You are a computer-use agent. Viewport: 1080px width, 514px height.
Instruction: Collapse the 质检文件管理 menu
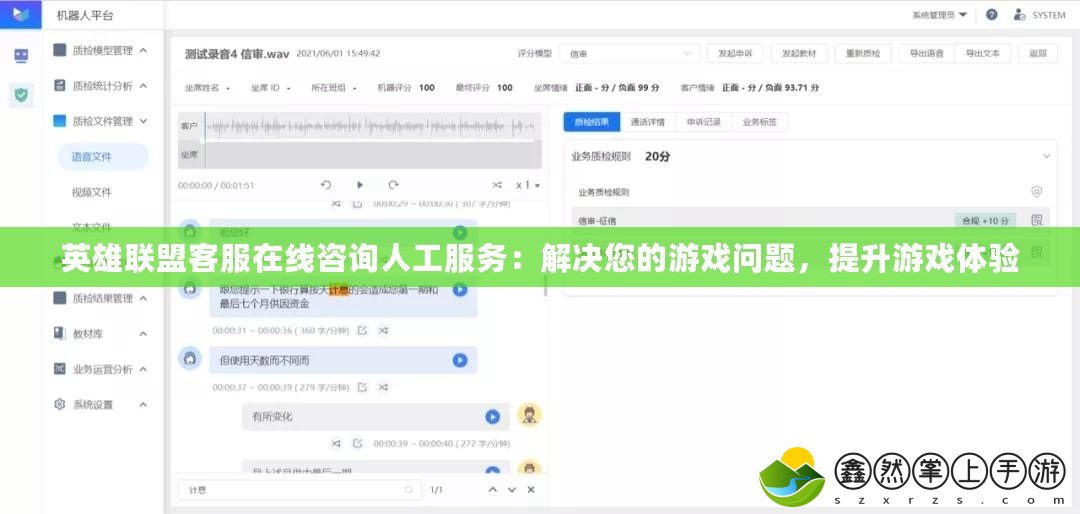102,121
